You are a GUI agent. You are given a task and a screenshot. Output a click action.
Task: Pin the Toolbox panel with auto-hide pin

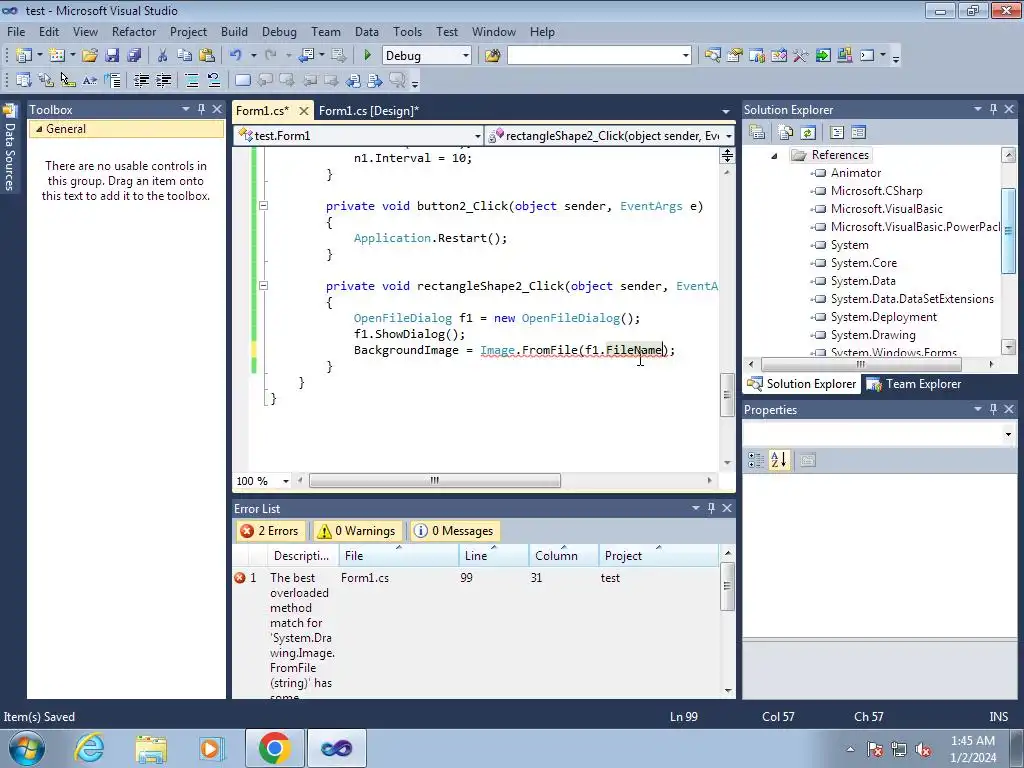(201, 109)
